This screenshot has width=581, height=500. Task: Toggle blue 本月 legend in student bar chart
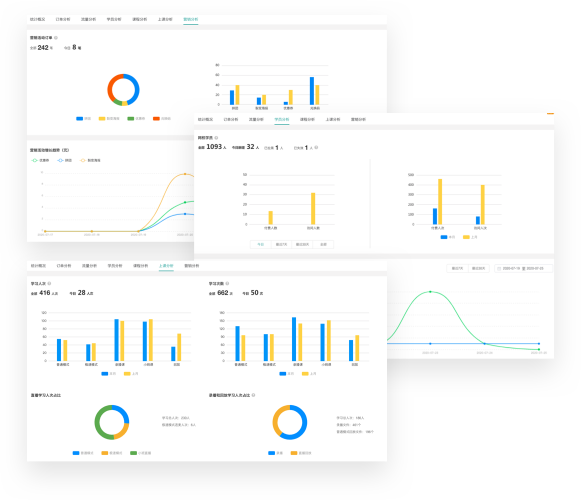click(x=448, y=237)
